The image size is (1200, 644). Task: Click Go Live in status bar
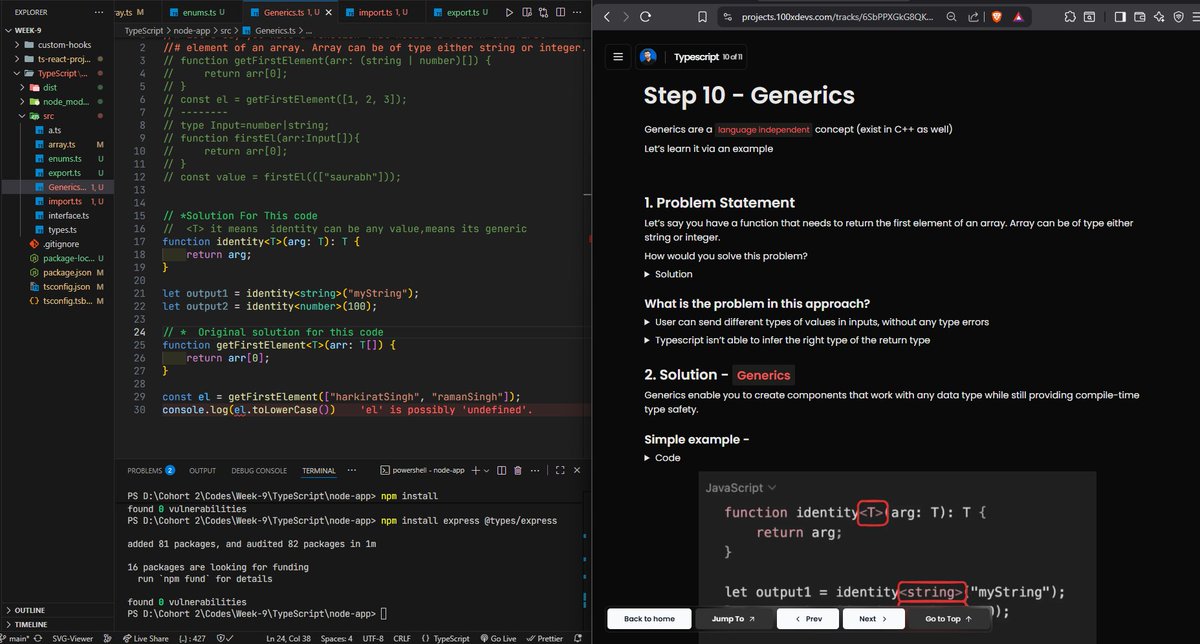[497, 637]
